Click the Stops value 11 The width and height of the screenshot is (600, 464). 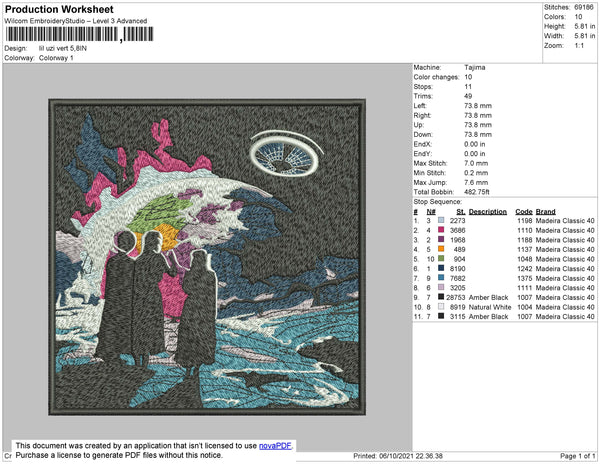tap(468, 86)
